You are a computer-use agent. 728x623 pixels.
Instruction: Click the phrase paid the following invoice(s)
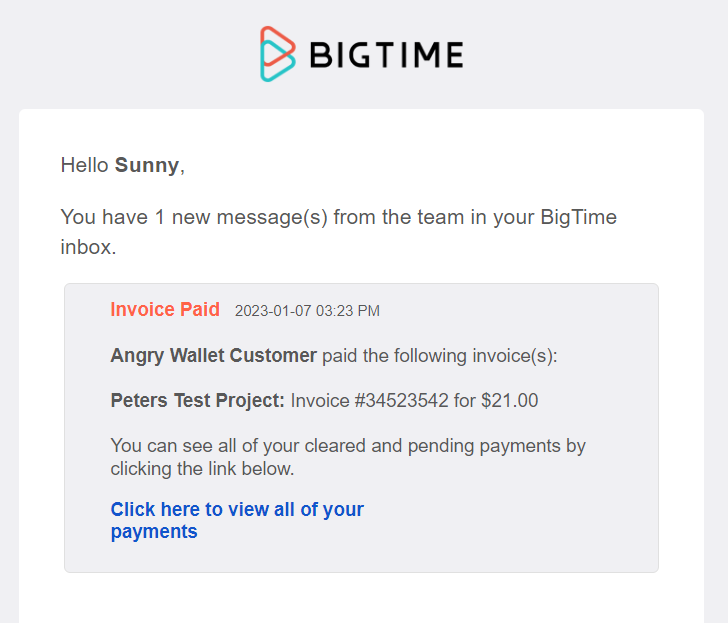click(x=440, y=356)
